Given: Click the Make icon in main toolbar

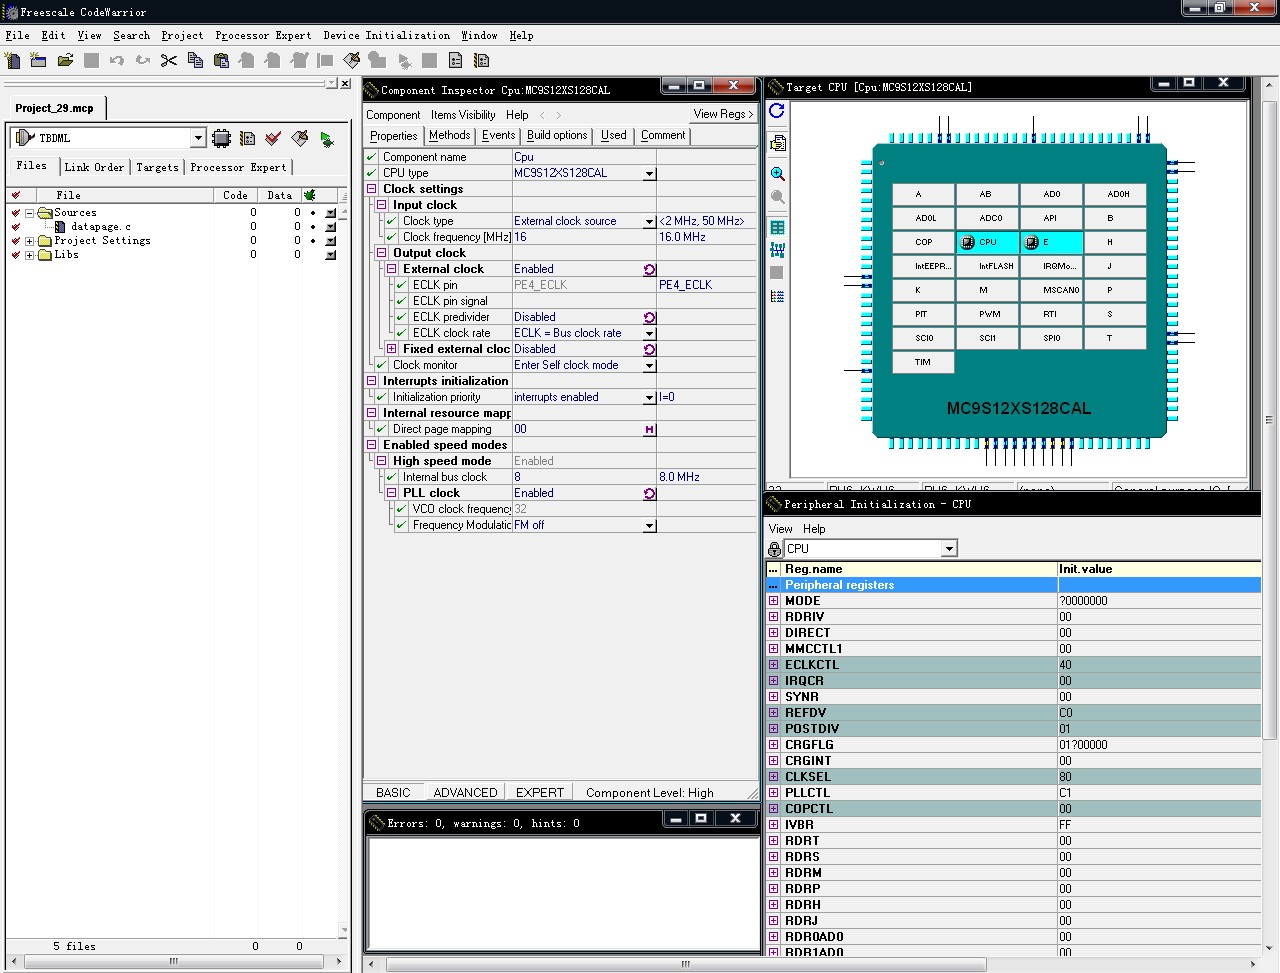Looking at the screenshot, I should point(351,60).
